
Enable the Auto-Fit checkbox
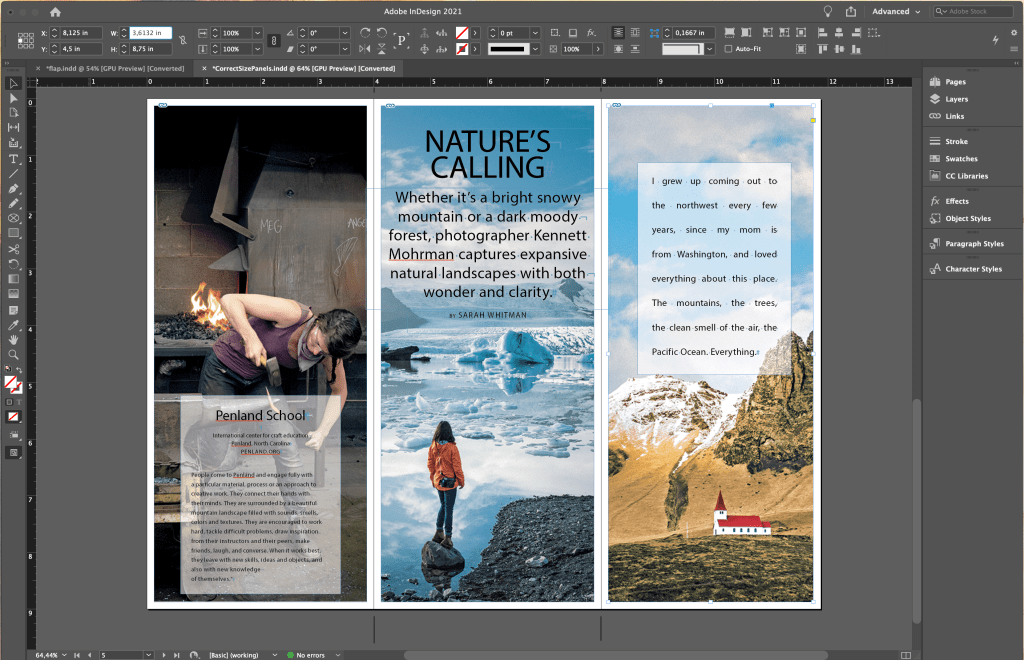pos(728,48)
